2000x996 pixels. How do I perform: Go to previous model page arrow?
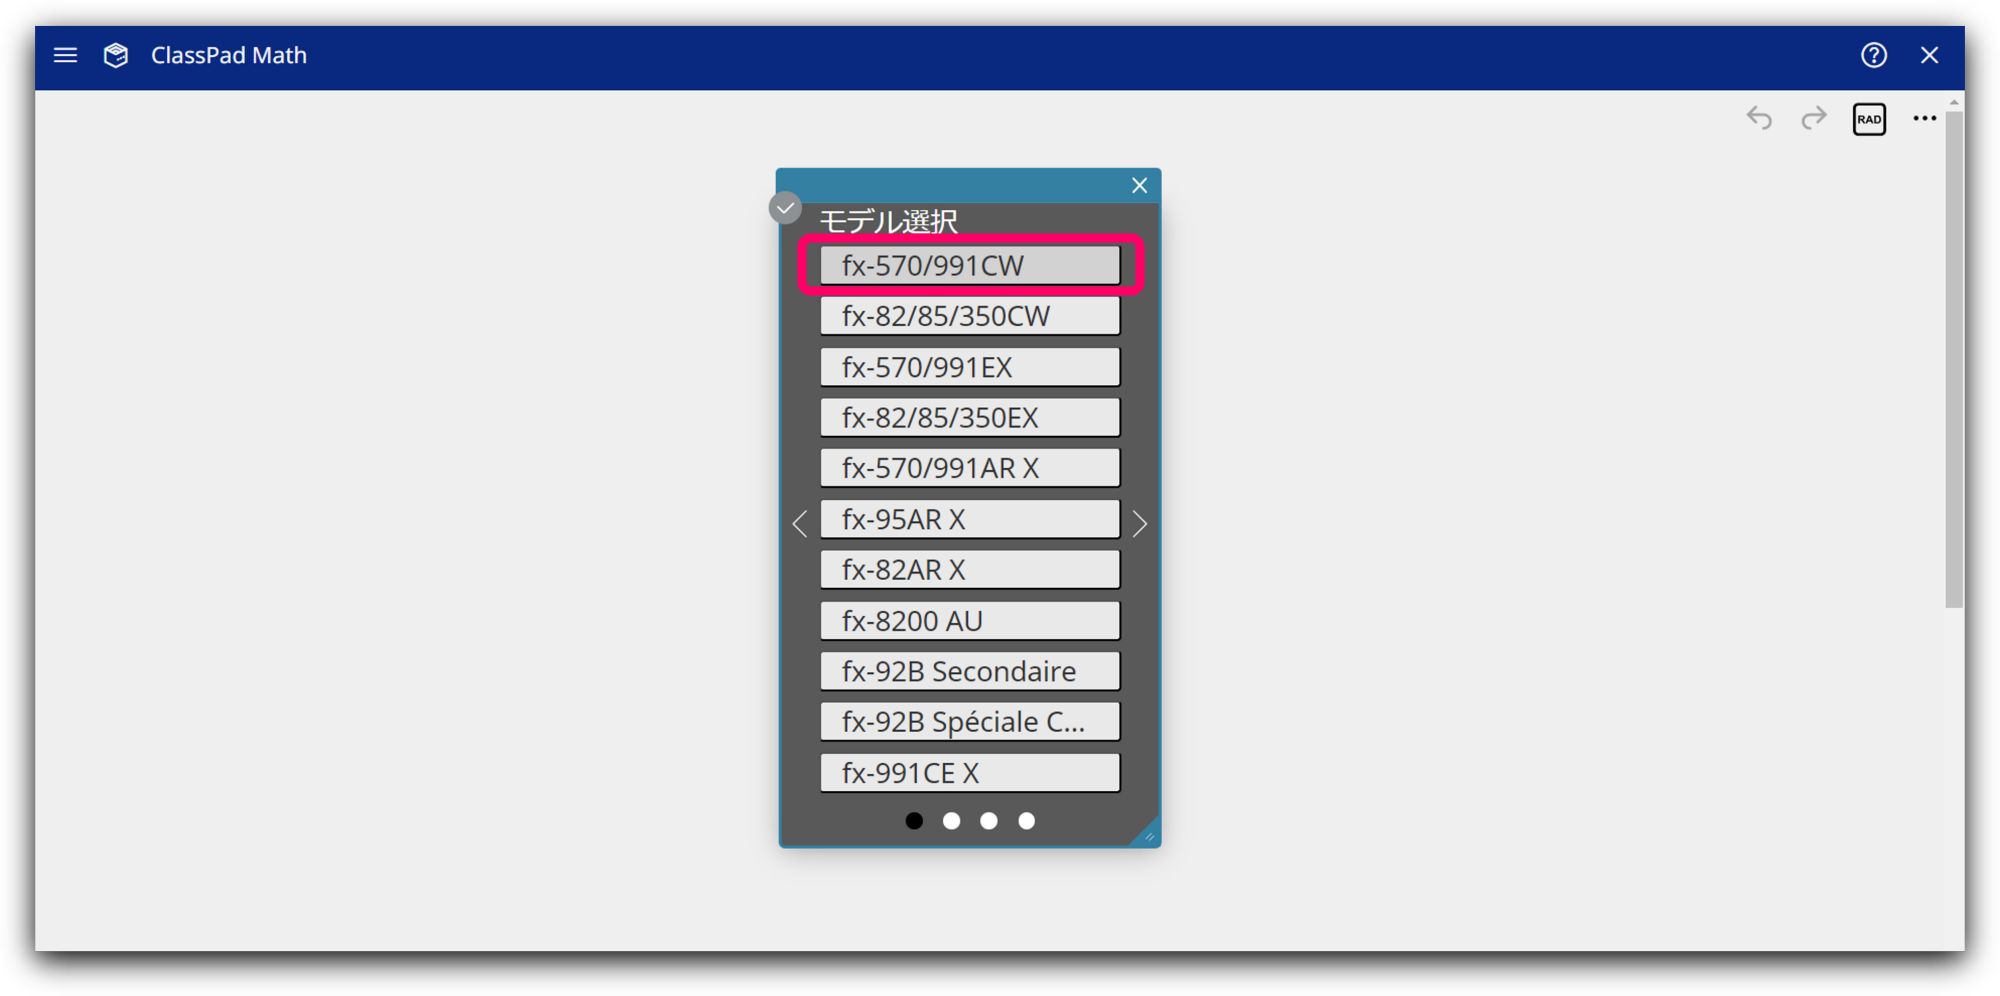pos(800,523)
